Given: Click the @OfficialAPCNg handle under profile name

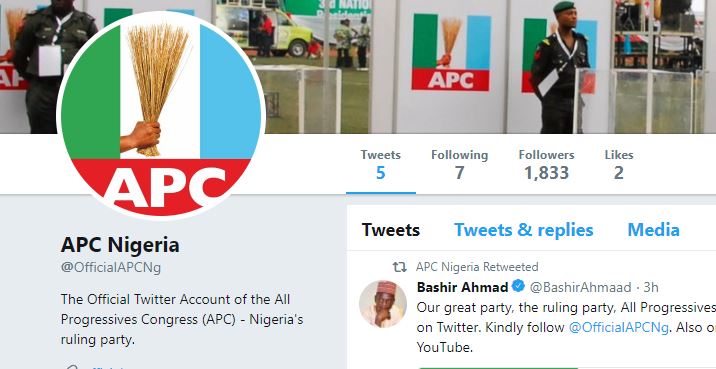Looking at the screenshot, I should pos(111,268).
